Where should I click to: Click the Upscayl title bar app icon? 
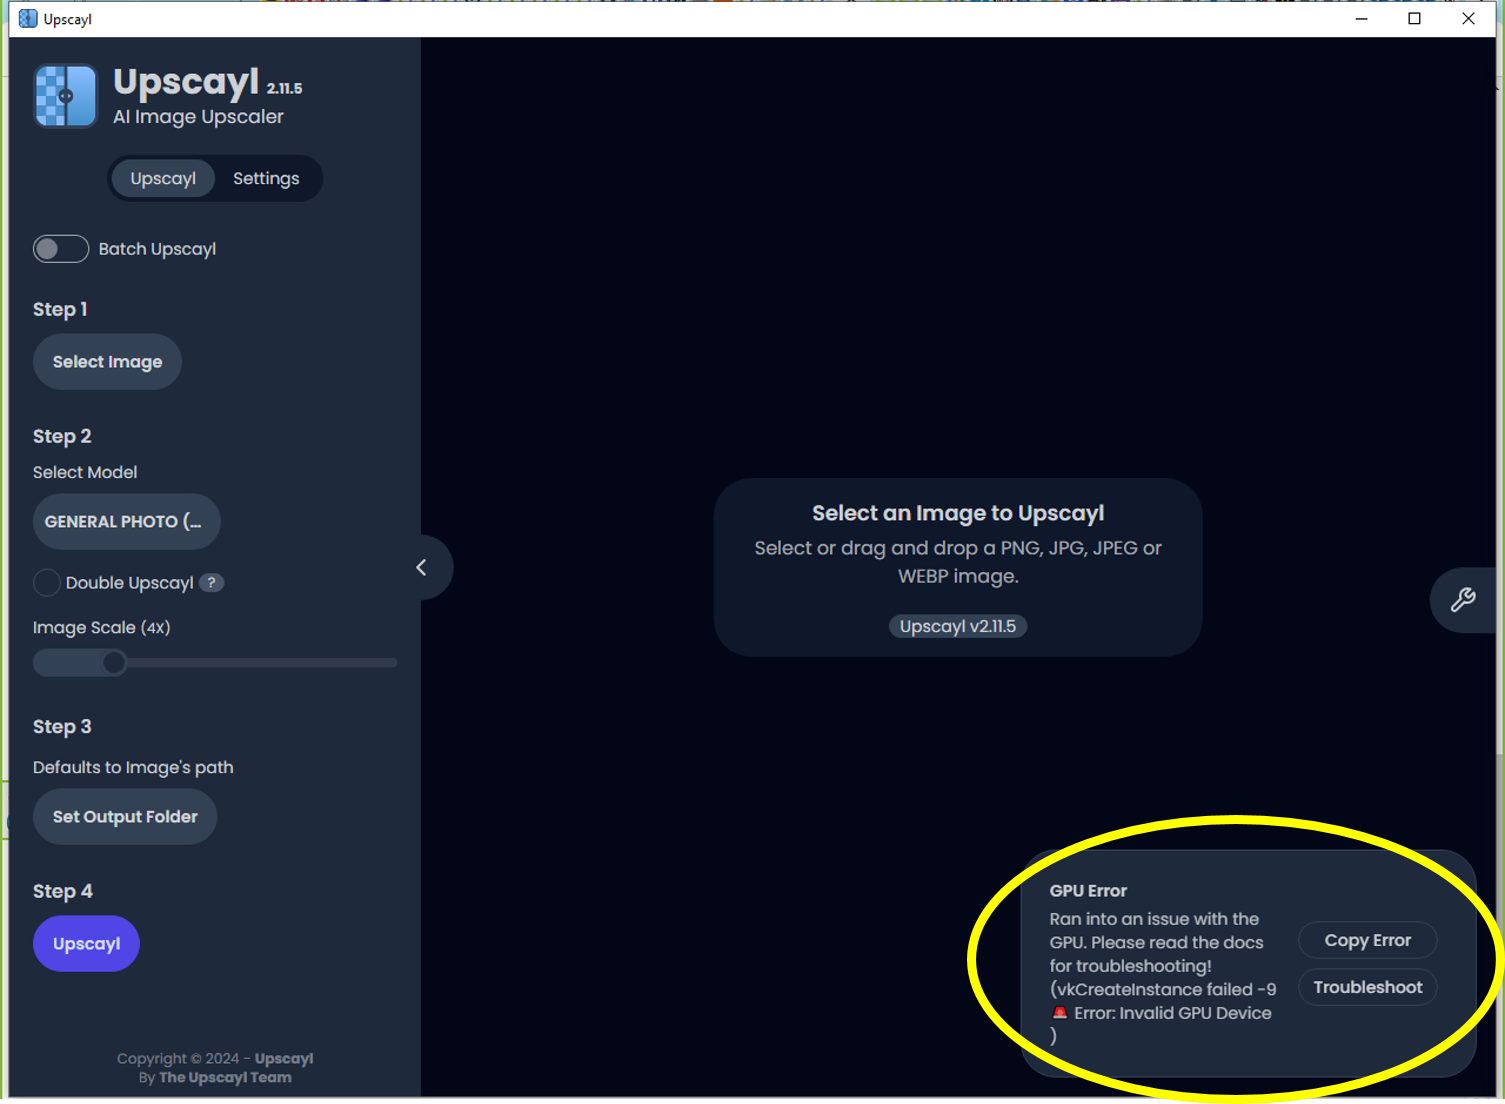(x=28, y=19)
